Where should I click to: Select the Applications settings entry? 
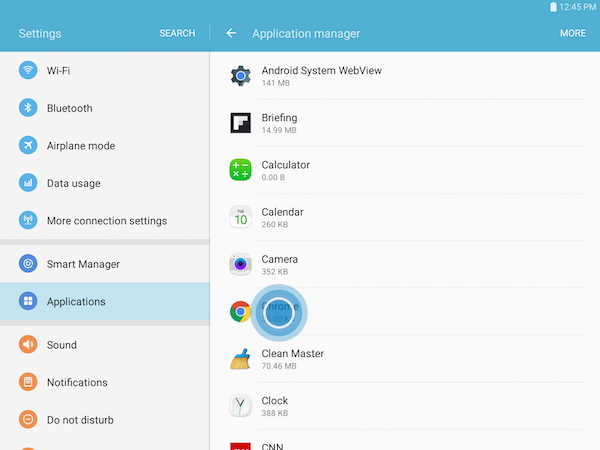[105, 301]
